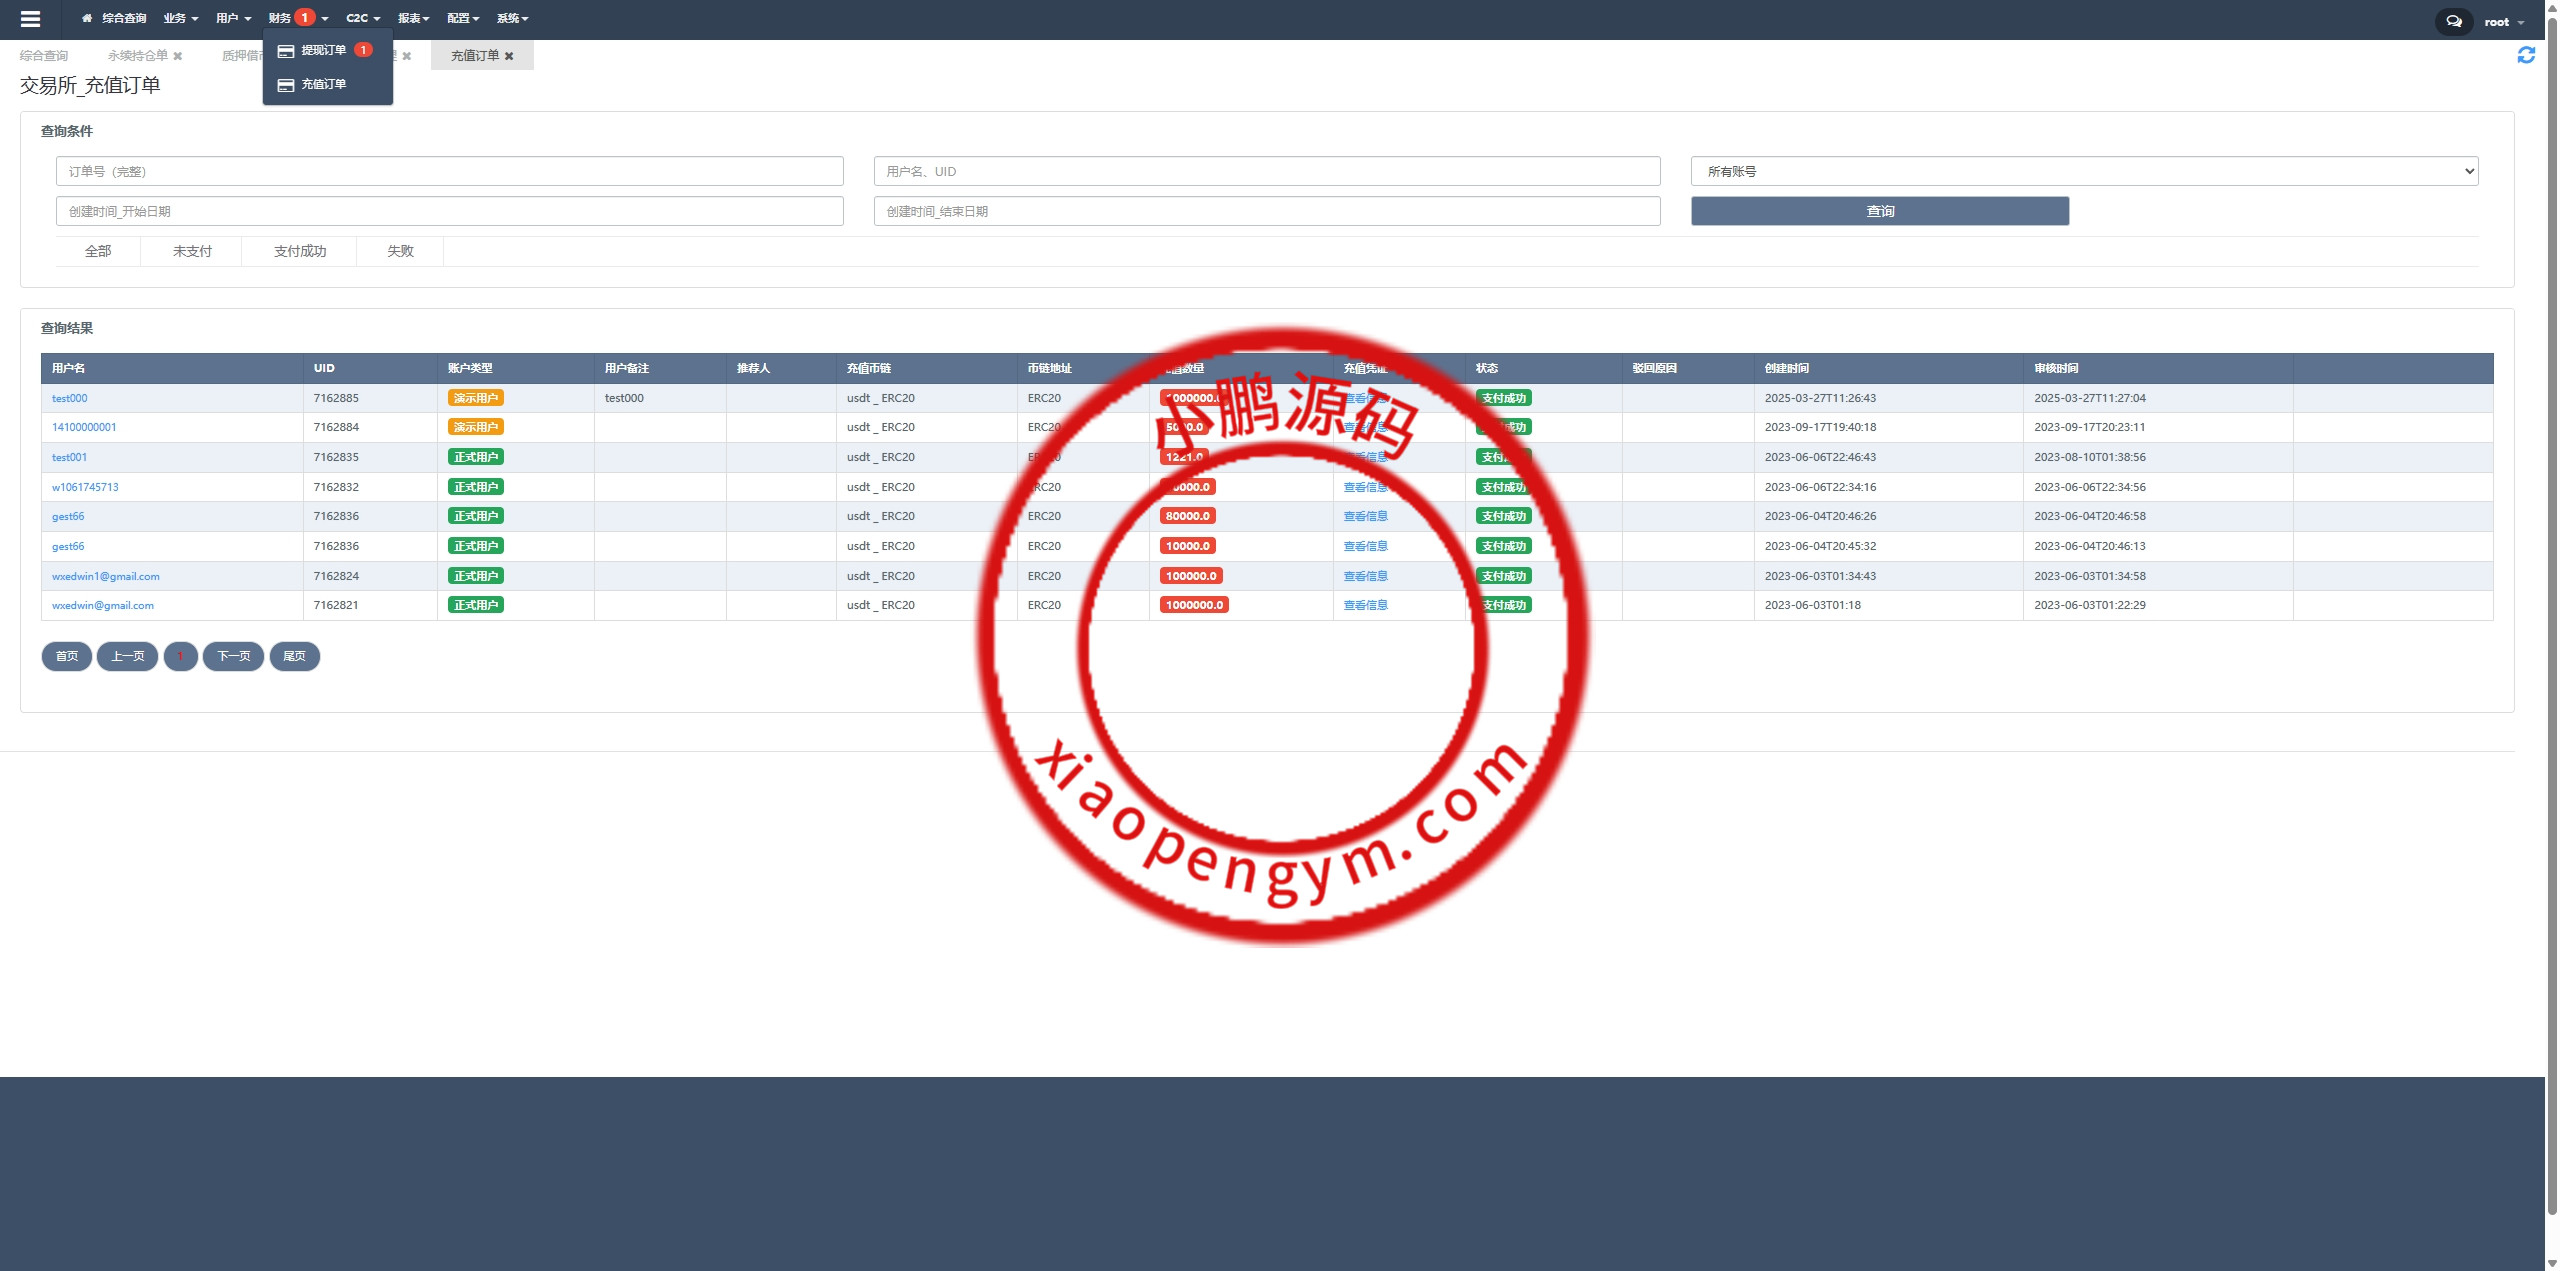
Task: Open the 业务 dropdown menu
Action: [180, 18]
